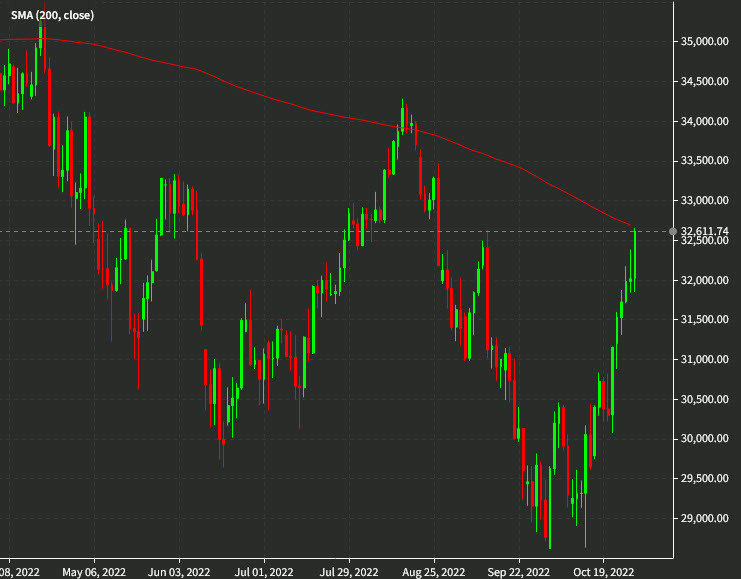The height and width of the screenshot is (579, 741).
Task: Click the 33,000.00 price axis label
Action: pos(704,200)
